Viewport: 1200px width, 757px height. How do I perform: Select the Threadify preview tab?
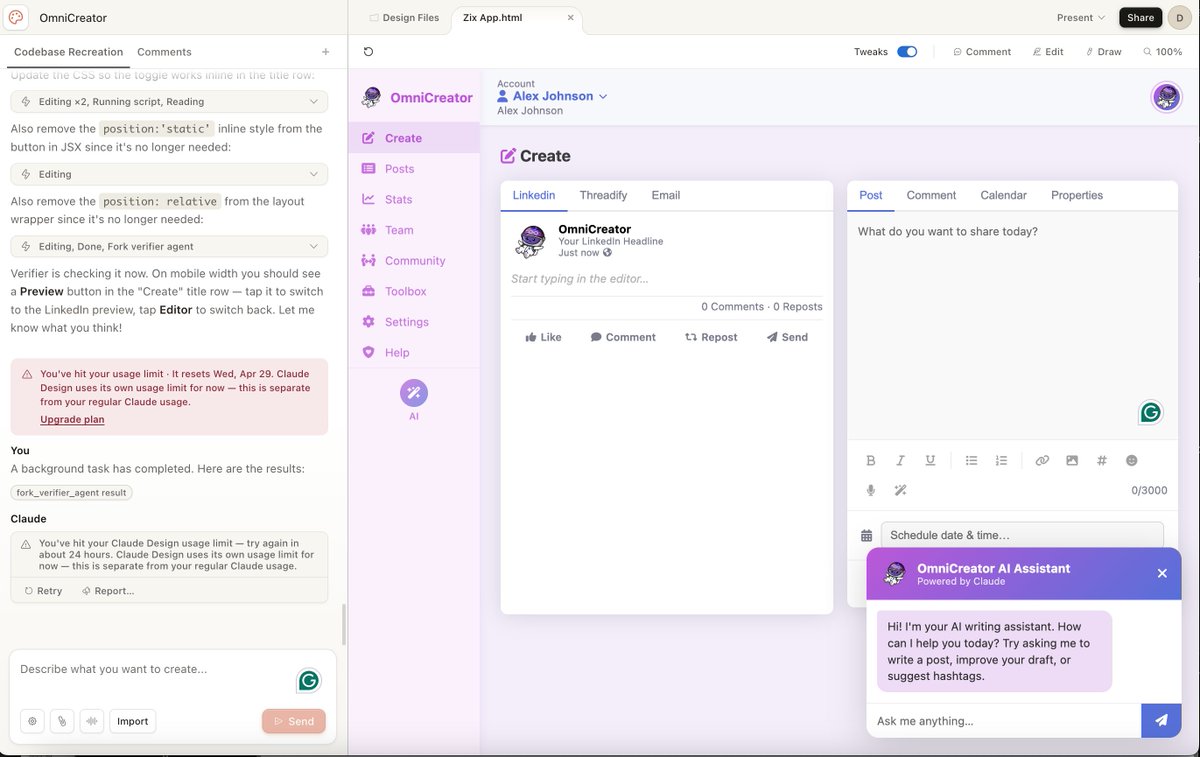pyautogui.click(x=603, y=195)
